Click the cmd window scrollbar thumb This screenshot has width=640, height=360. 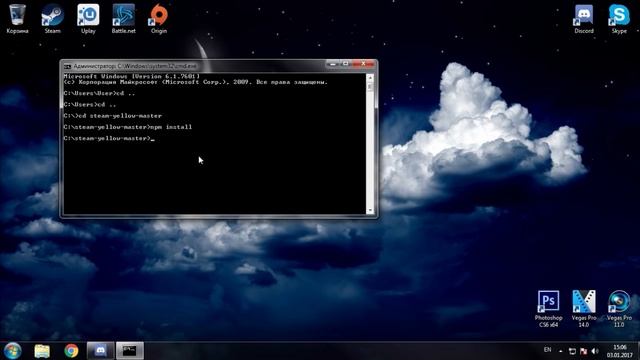click(370, 87)
